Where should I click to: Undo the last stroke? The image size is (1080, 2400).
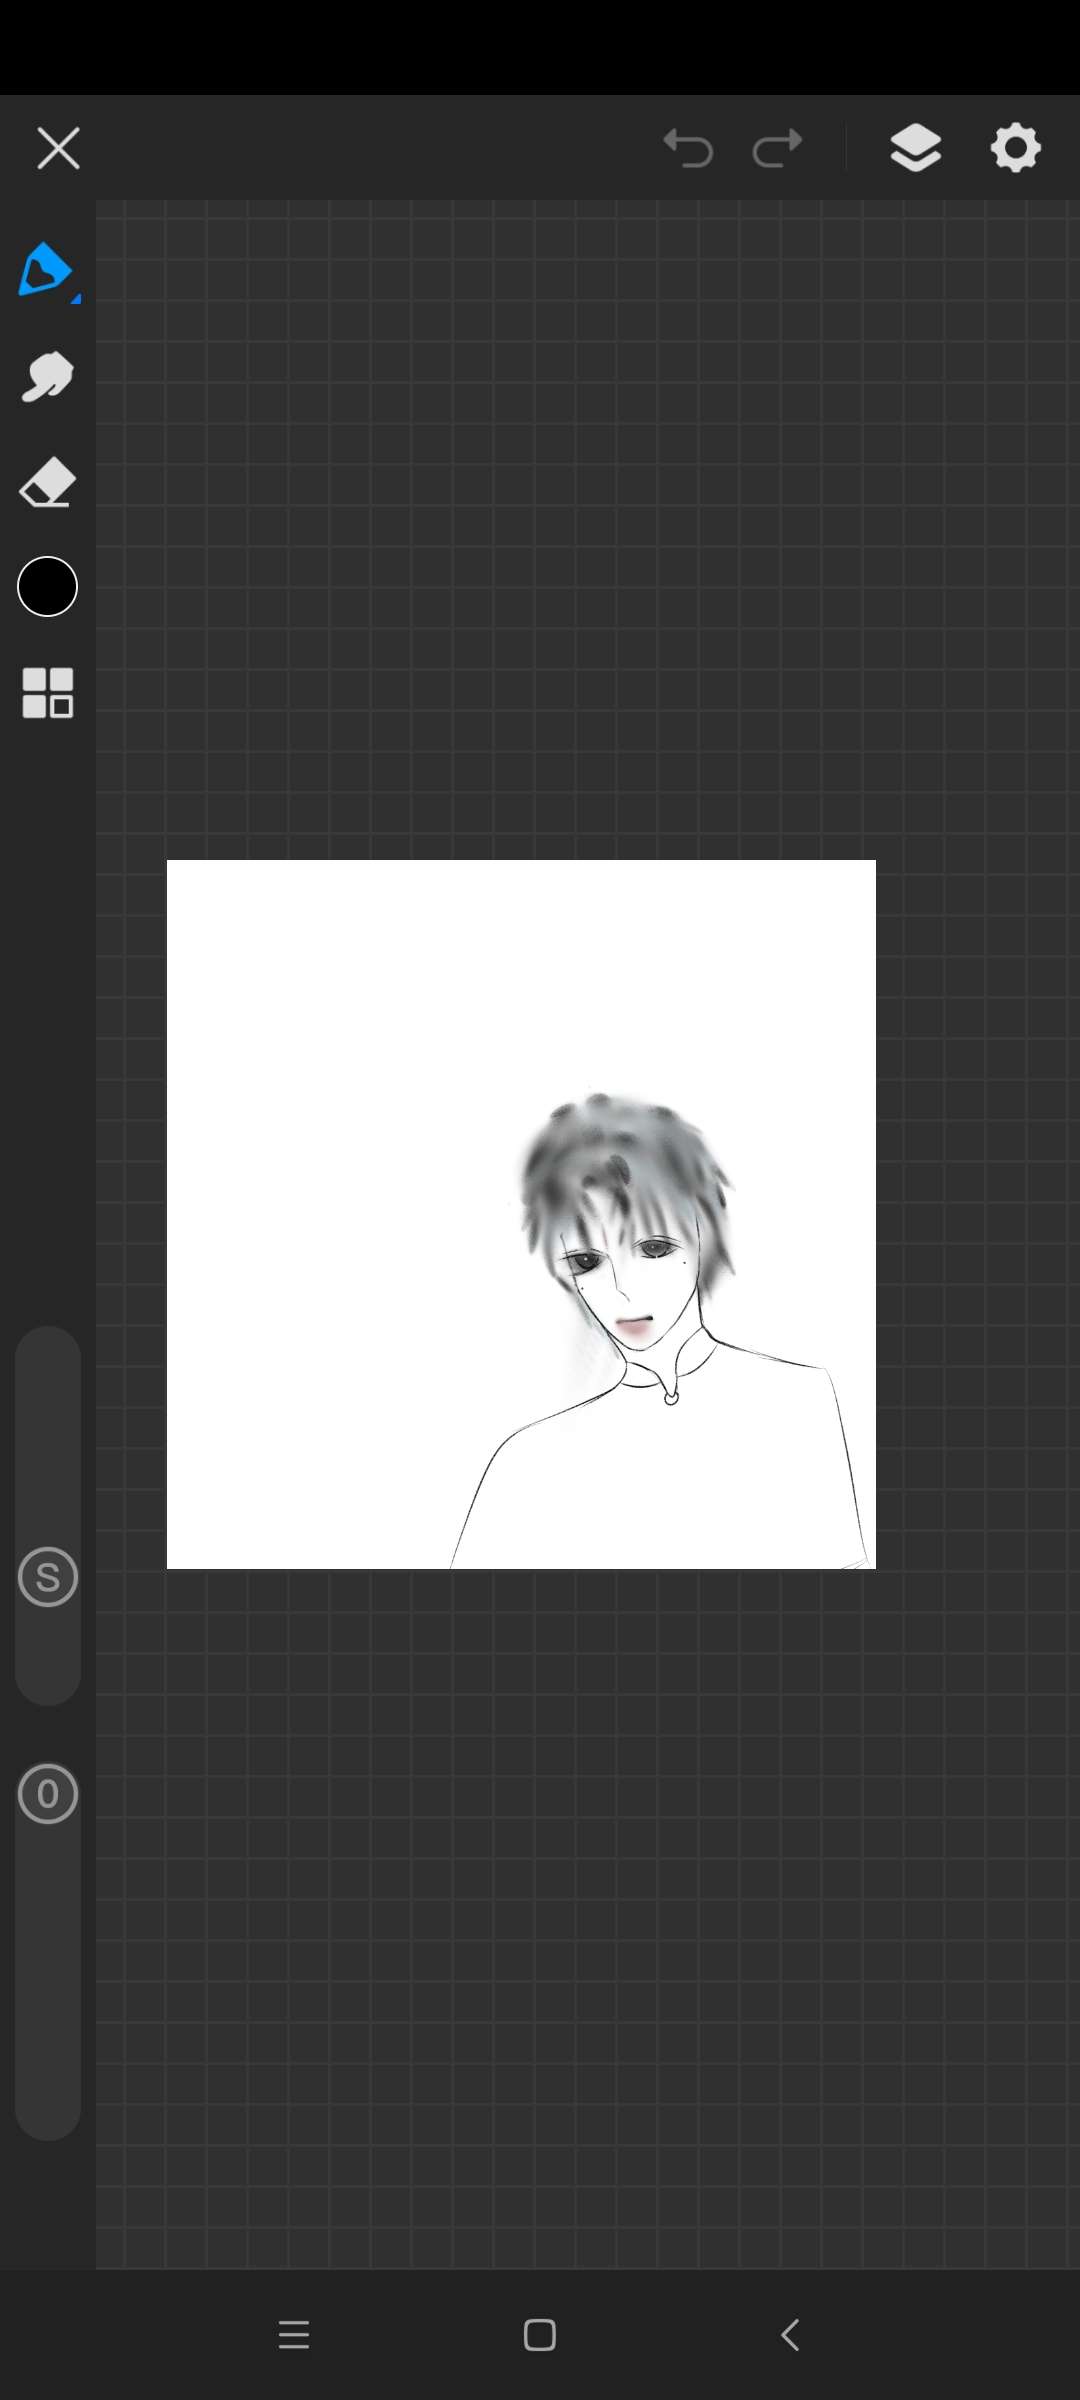688,149
